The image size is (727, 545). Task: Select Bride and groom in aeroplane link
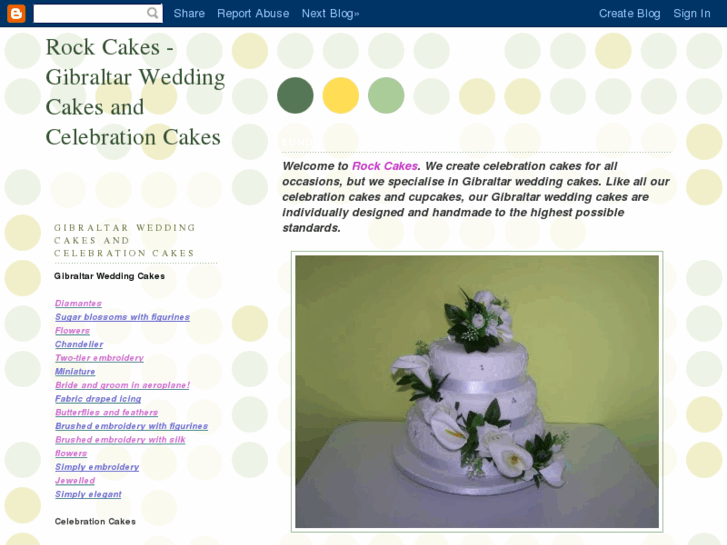pos(122,385)
